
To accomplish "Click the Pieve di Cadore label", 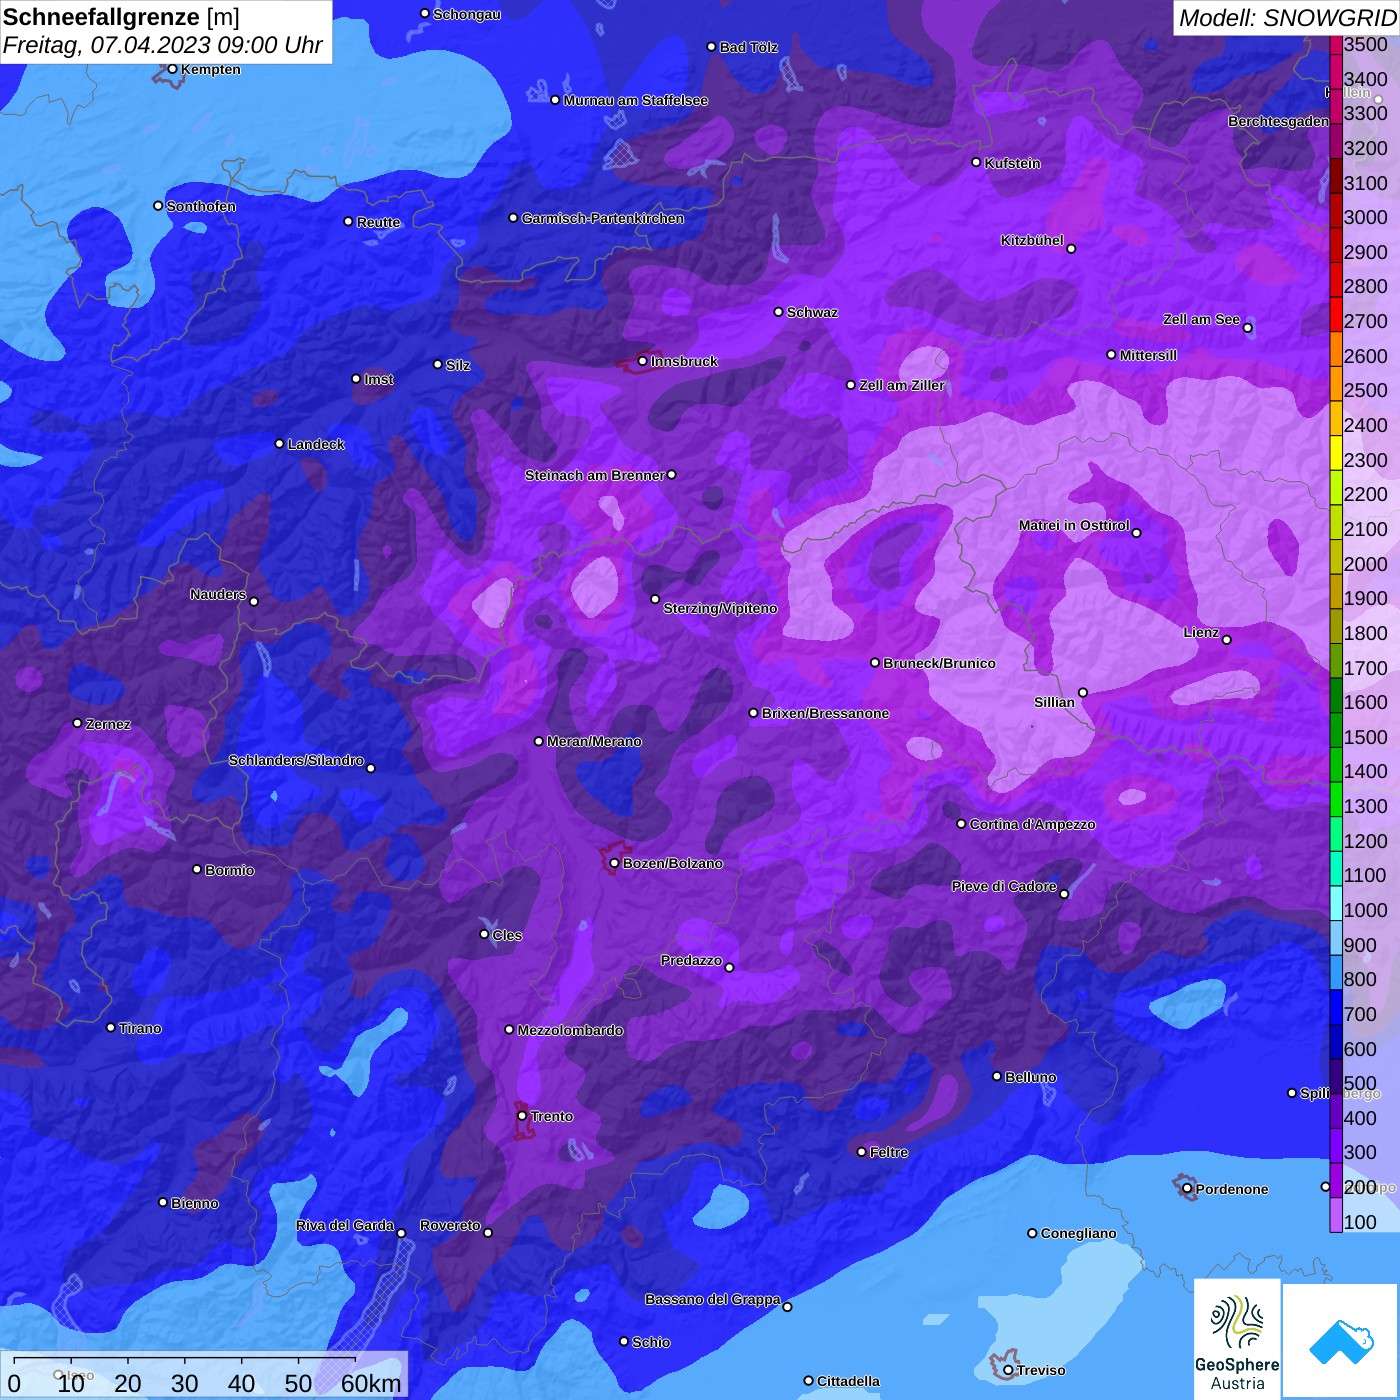I will pyautogui.click(x=1004, y=886).
